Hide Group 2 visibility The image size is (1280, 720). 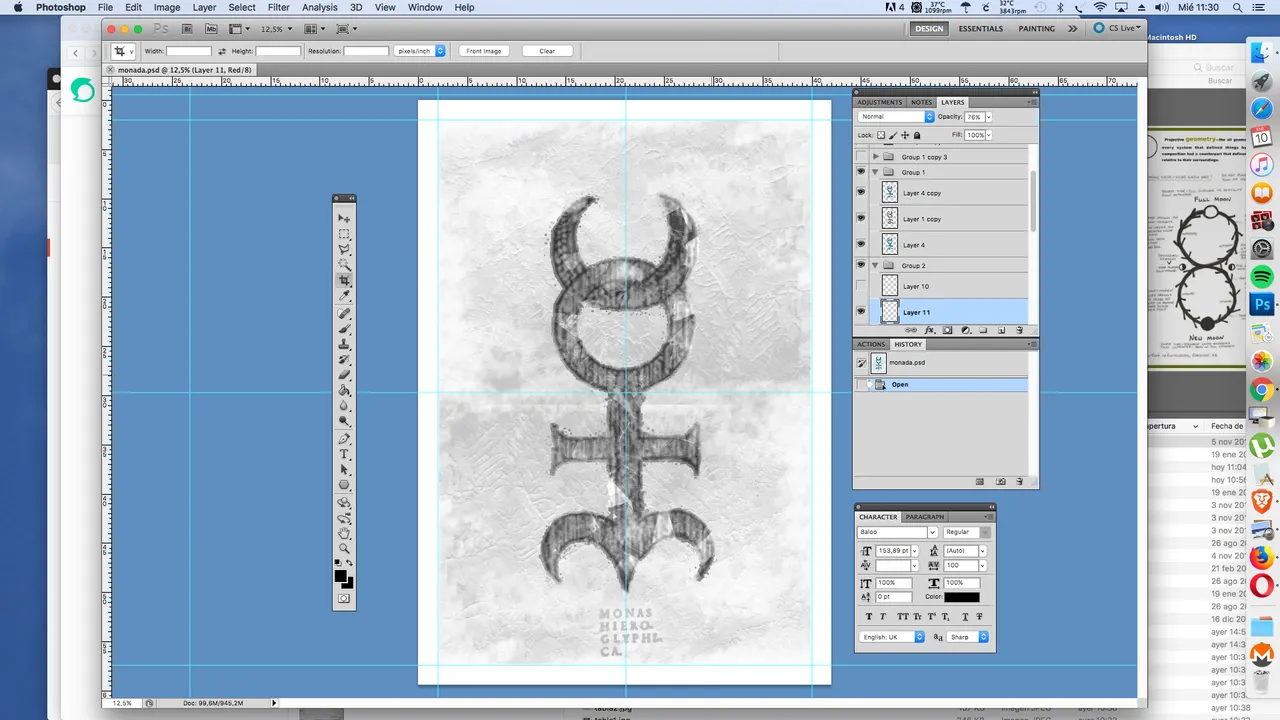[x=861, y=265]
